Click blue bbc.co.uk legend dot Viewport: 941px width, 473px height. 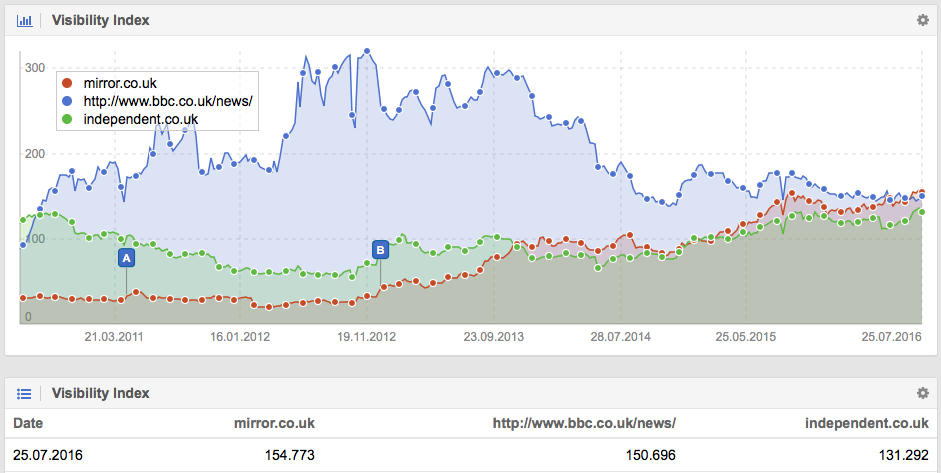67,101
